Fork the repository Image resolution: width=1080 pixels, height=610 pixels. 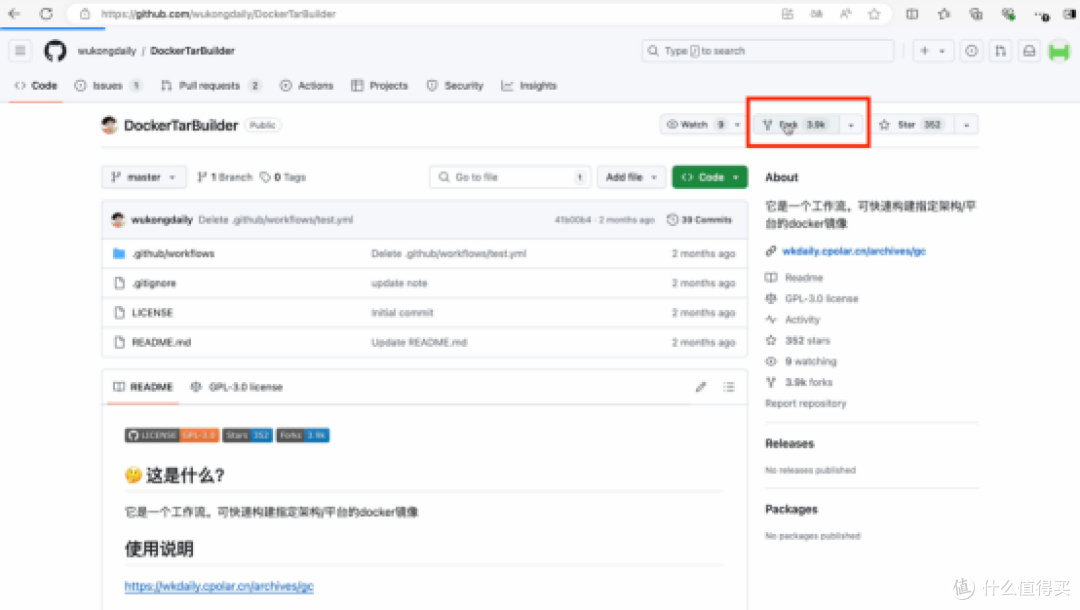coord(795,125)
